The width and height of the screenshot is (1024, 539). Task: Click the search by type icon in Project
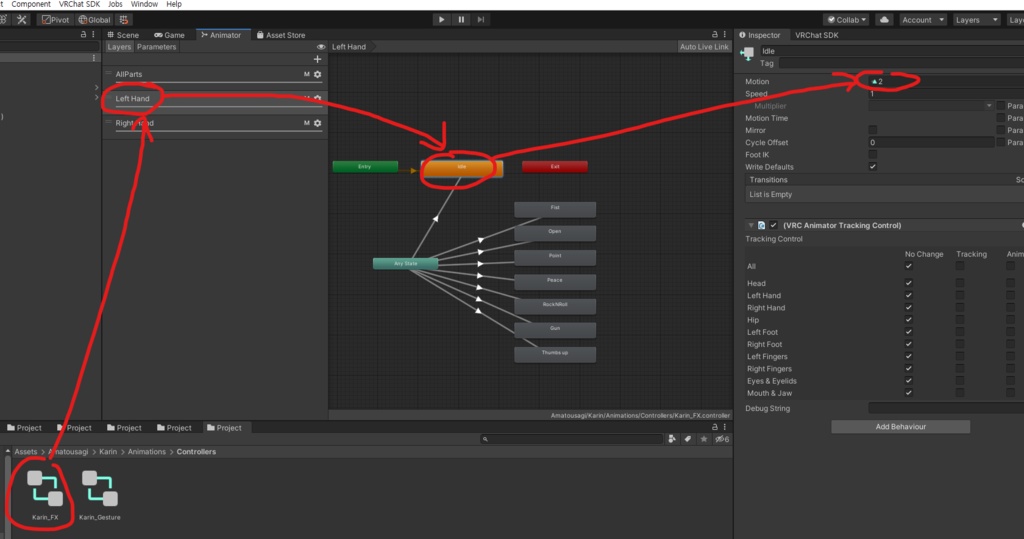click(x=672, y=439)
